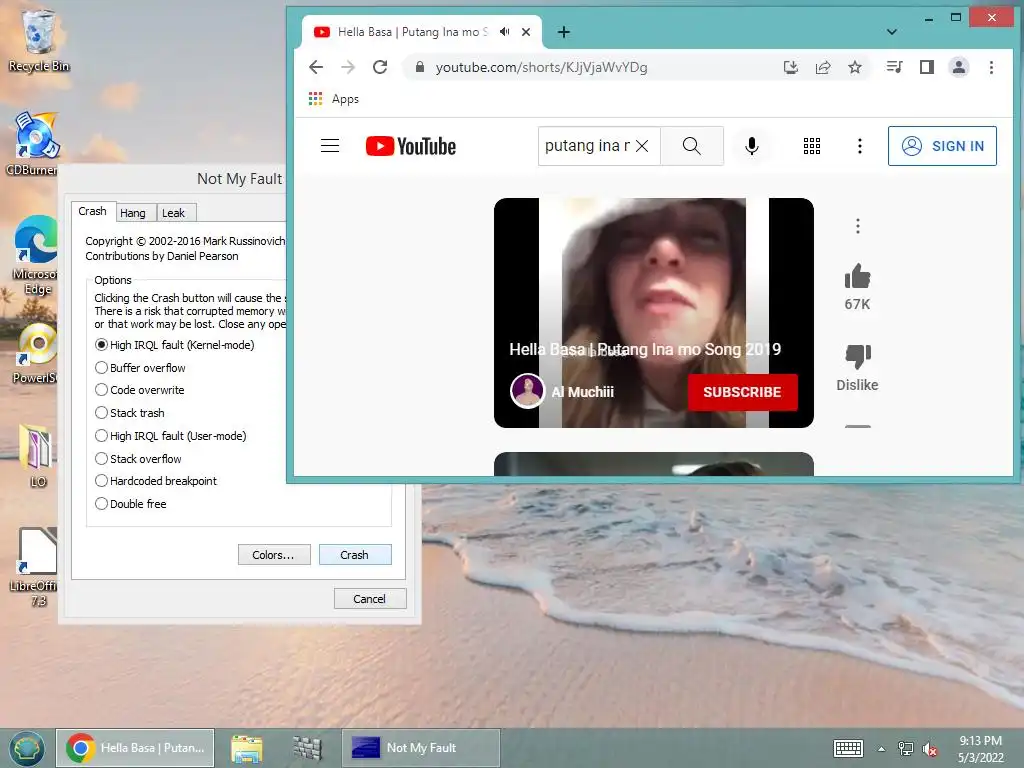The height and width of the screenshot is (768, 1024).
Task: Open the Shorts video more-options menu
Action: [857, 226]
